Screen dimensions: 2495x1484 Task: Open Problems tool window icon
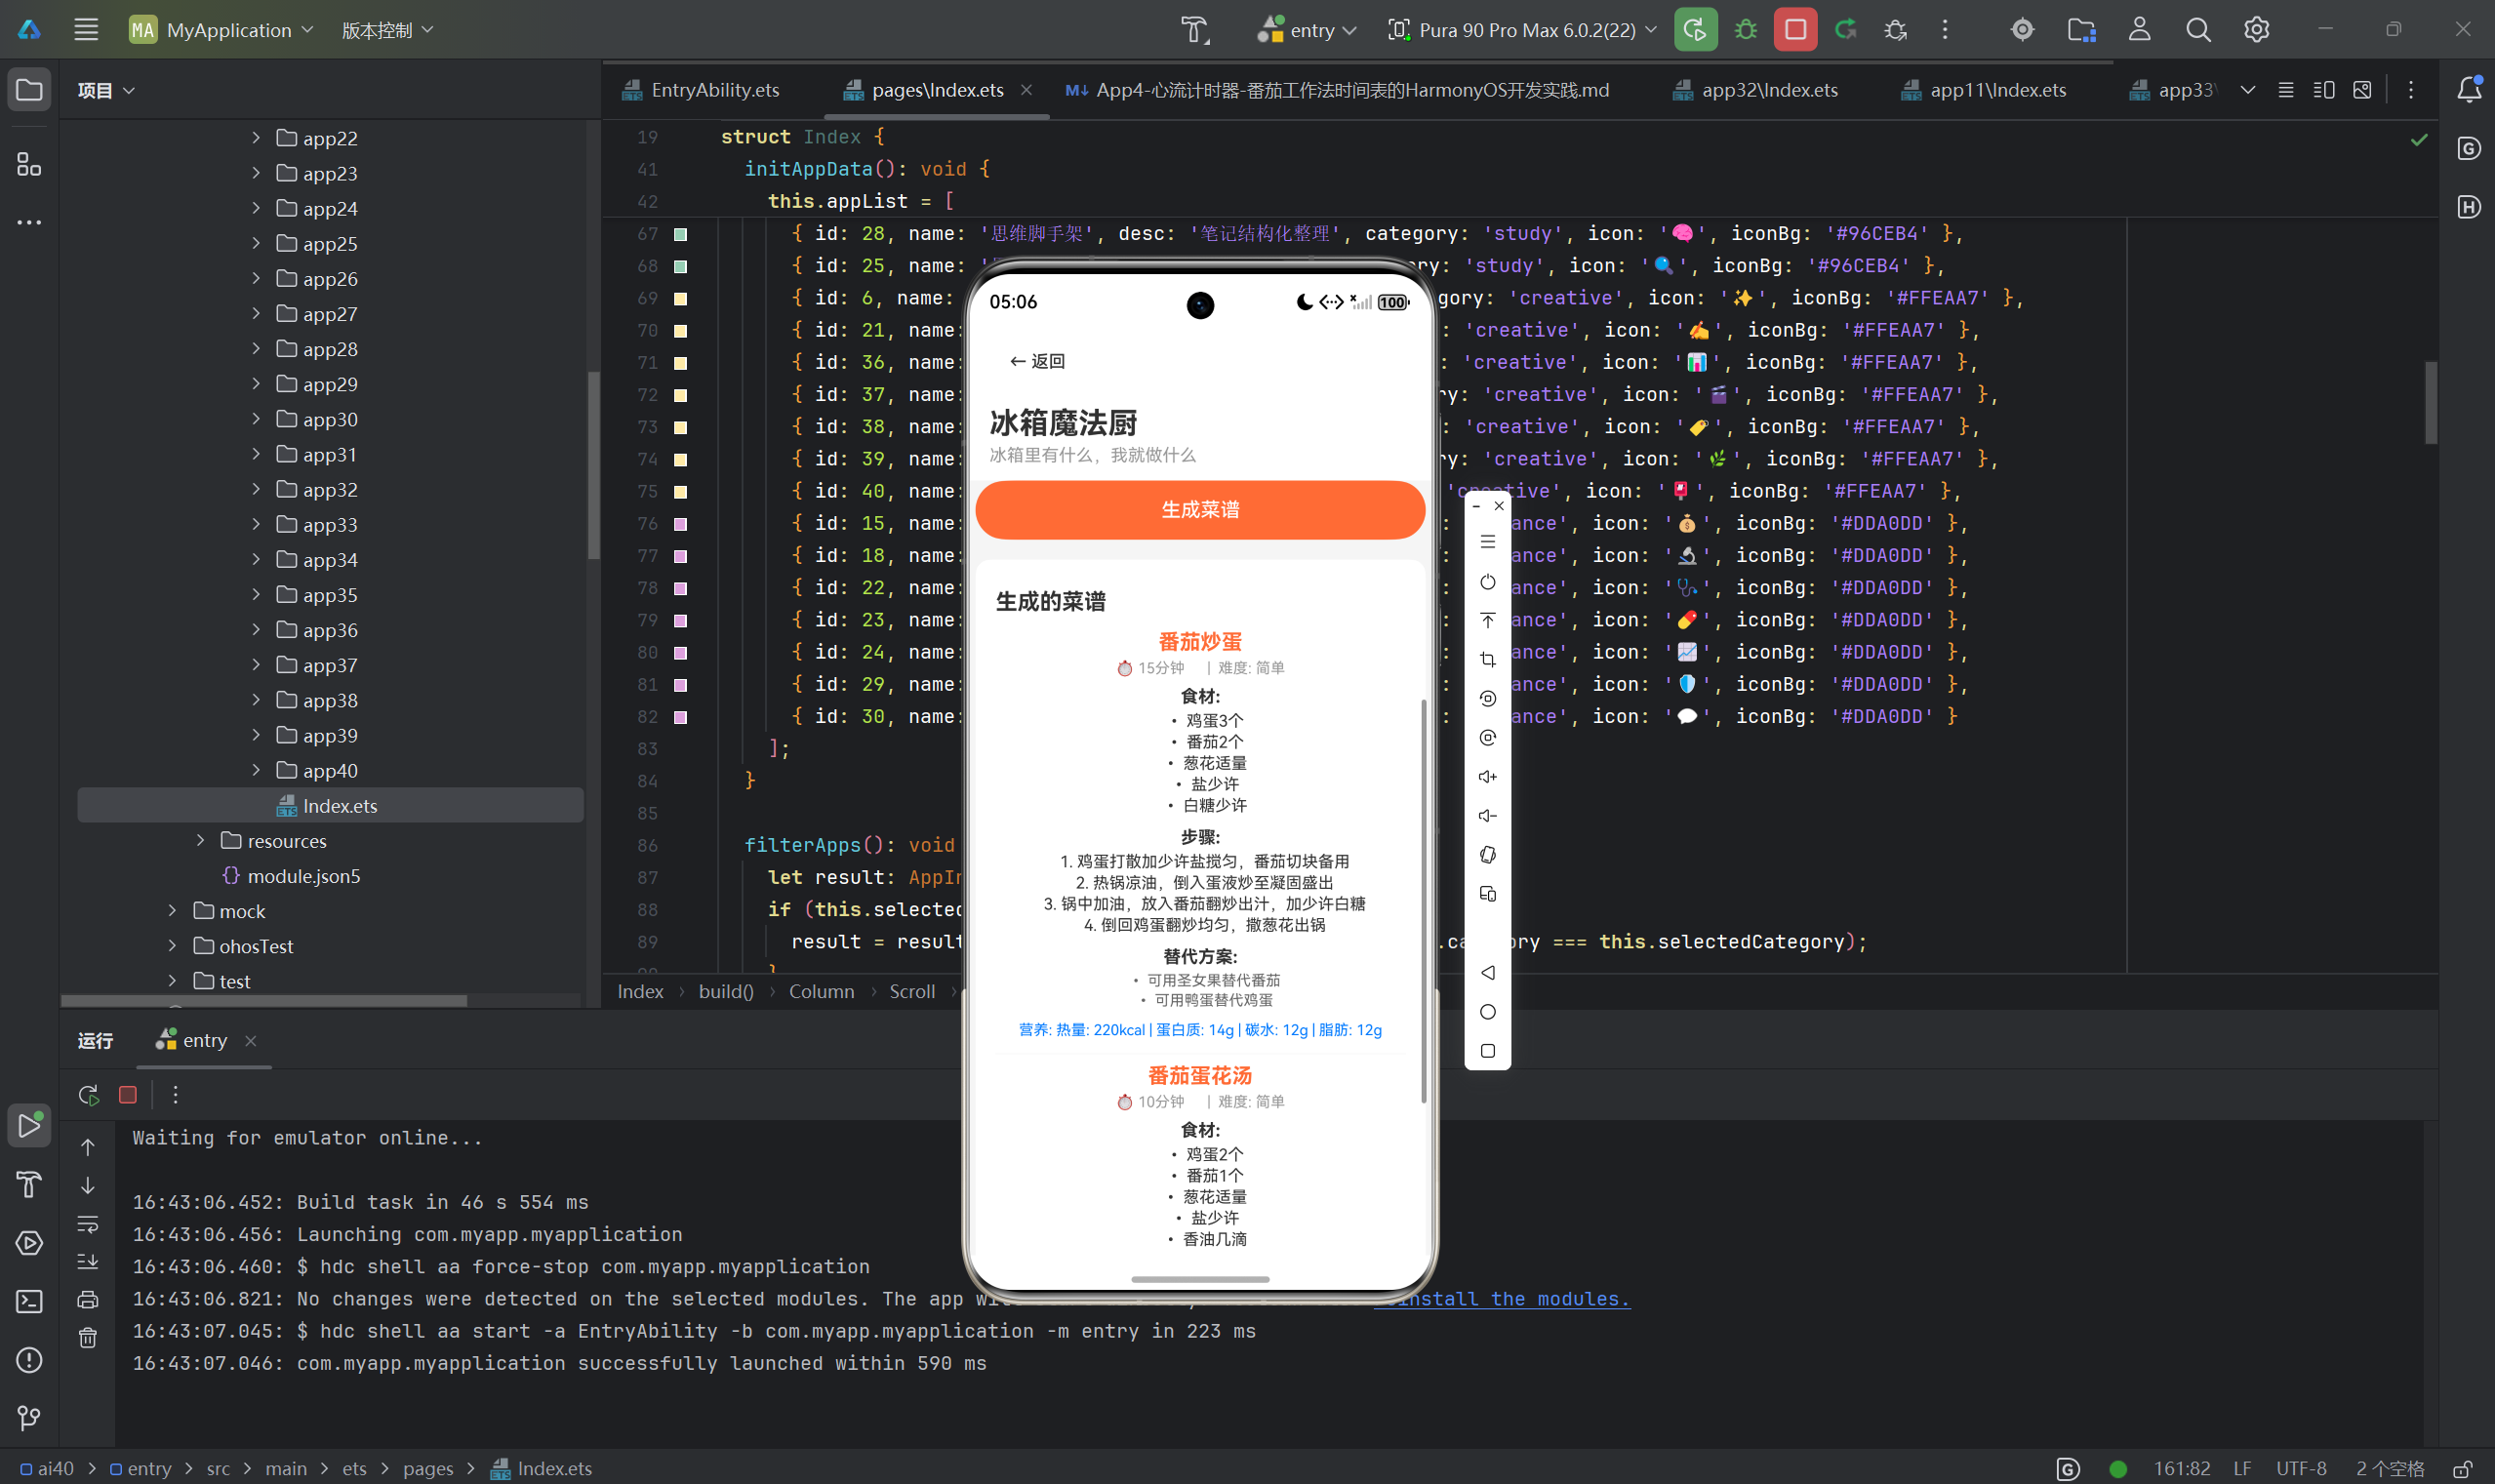point(29,1360)
